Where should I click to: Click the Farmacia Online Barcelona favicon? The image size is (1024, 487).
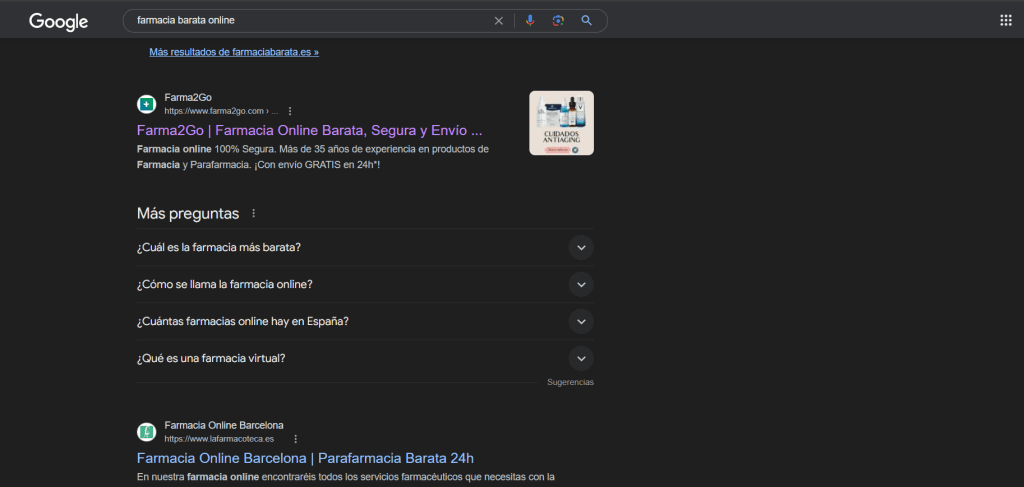(147, 431)
